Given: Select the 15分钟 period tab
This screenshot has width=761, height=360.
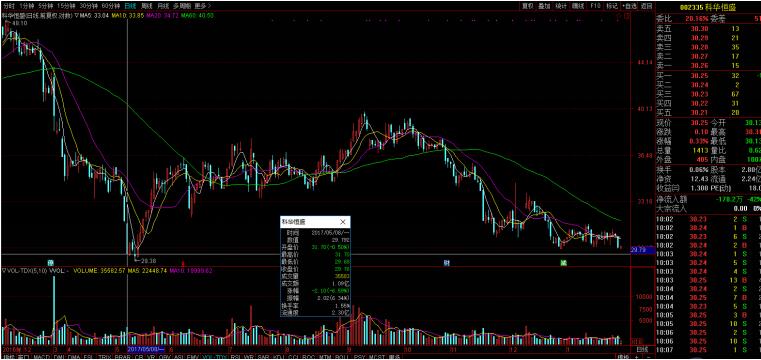Looking at the screenshot, I should tap(66, 6).
